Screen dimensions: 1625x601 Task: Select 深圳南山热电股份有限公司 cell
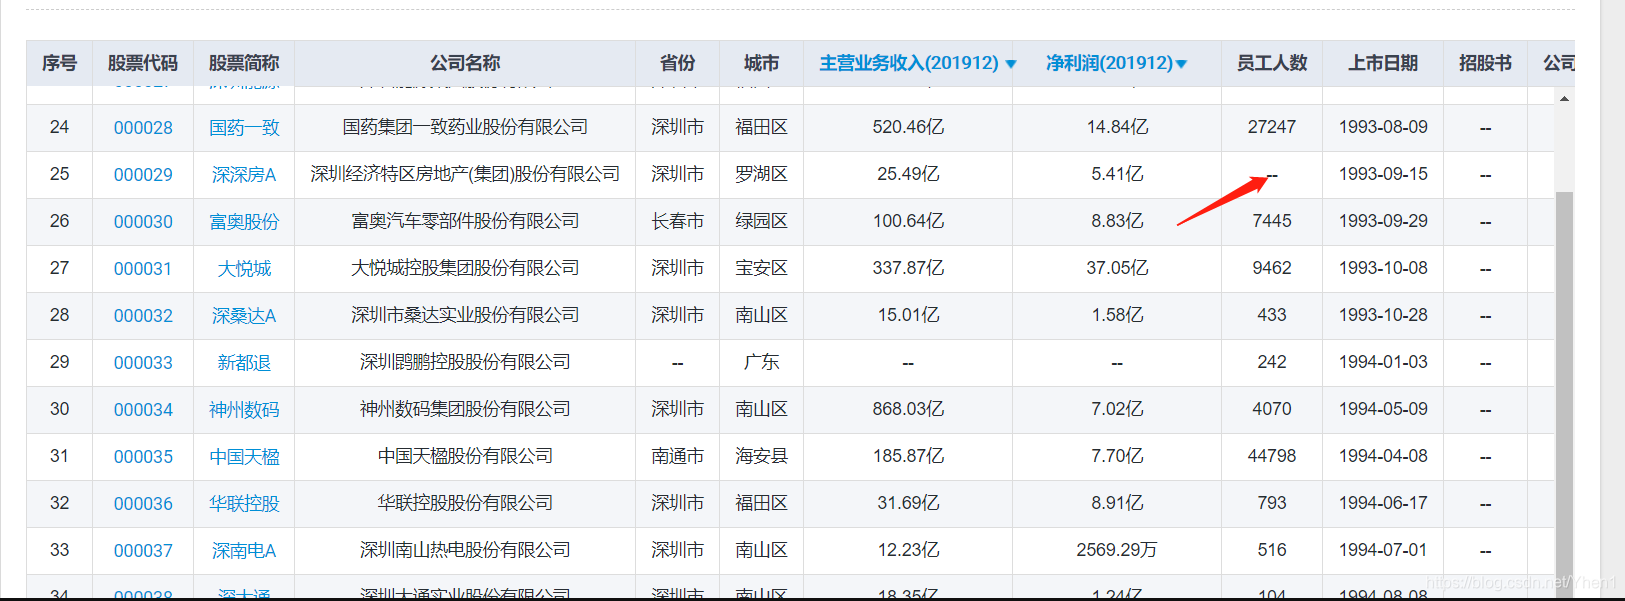(465, 551)
